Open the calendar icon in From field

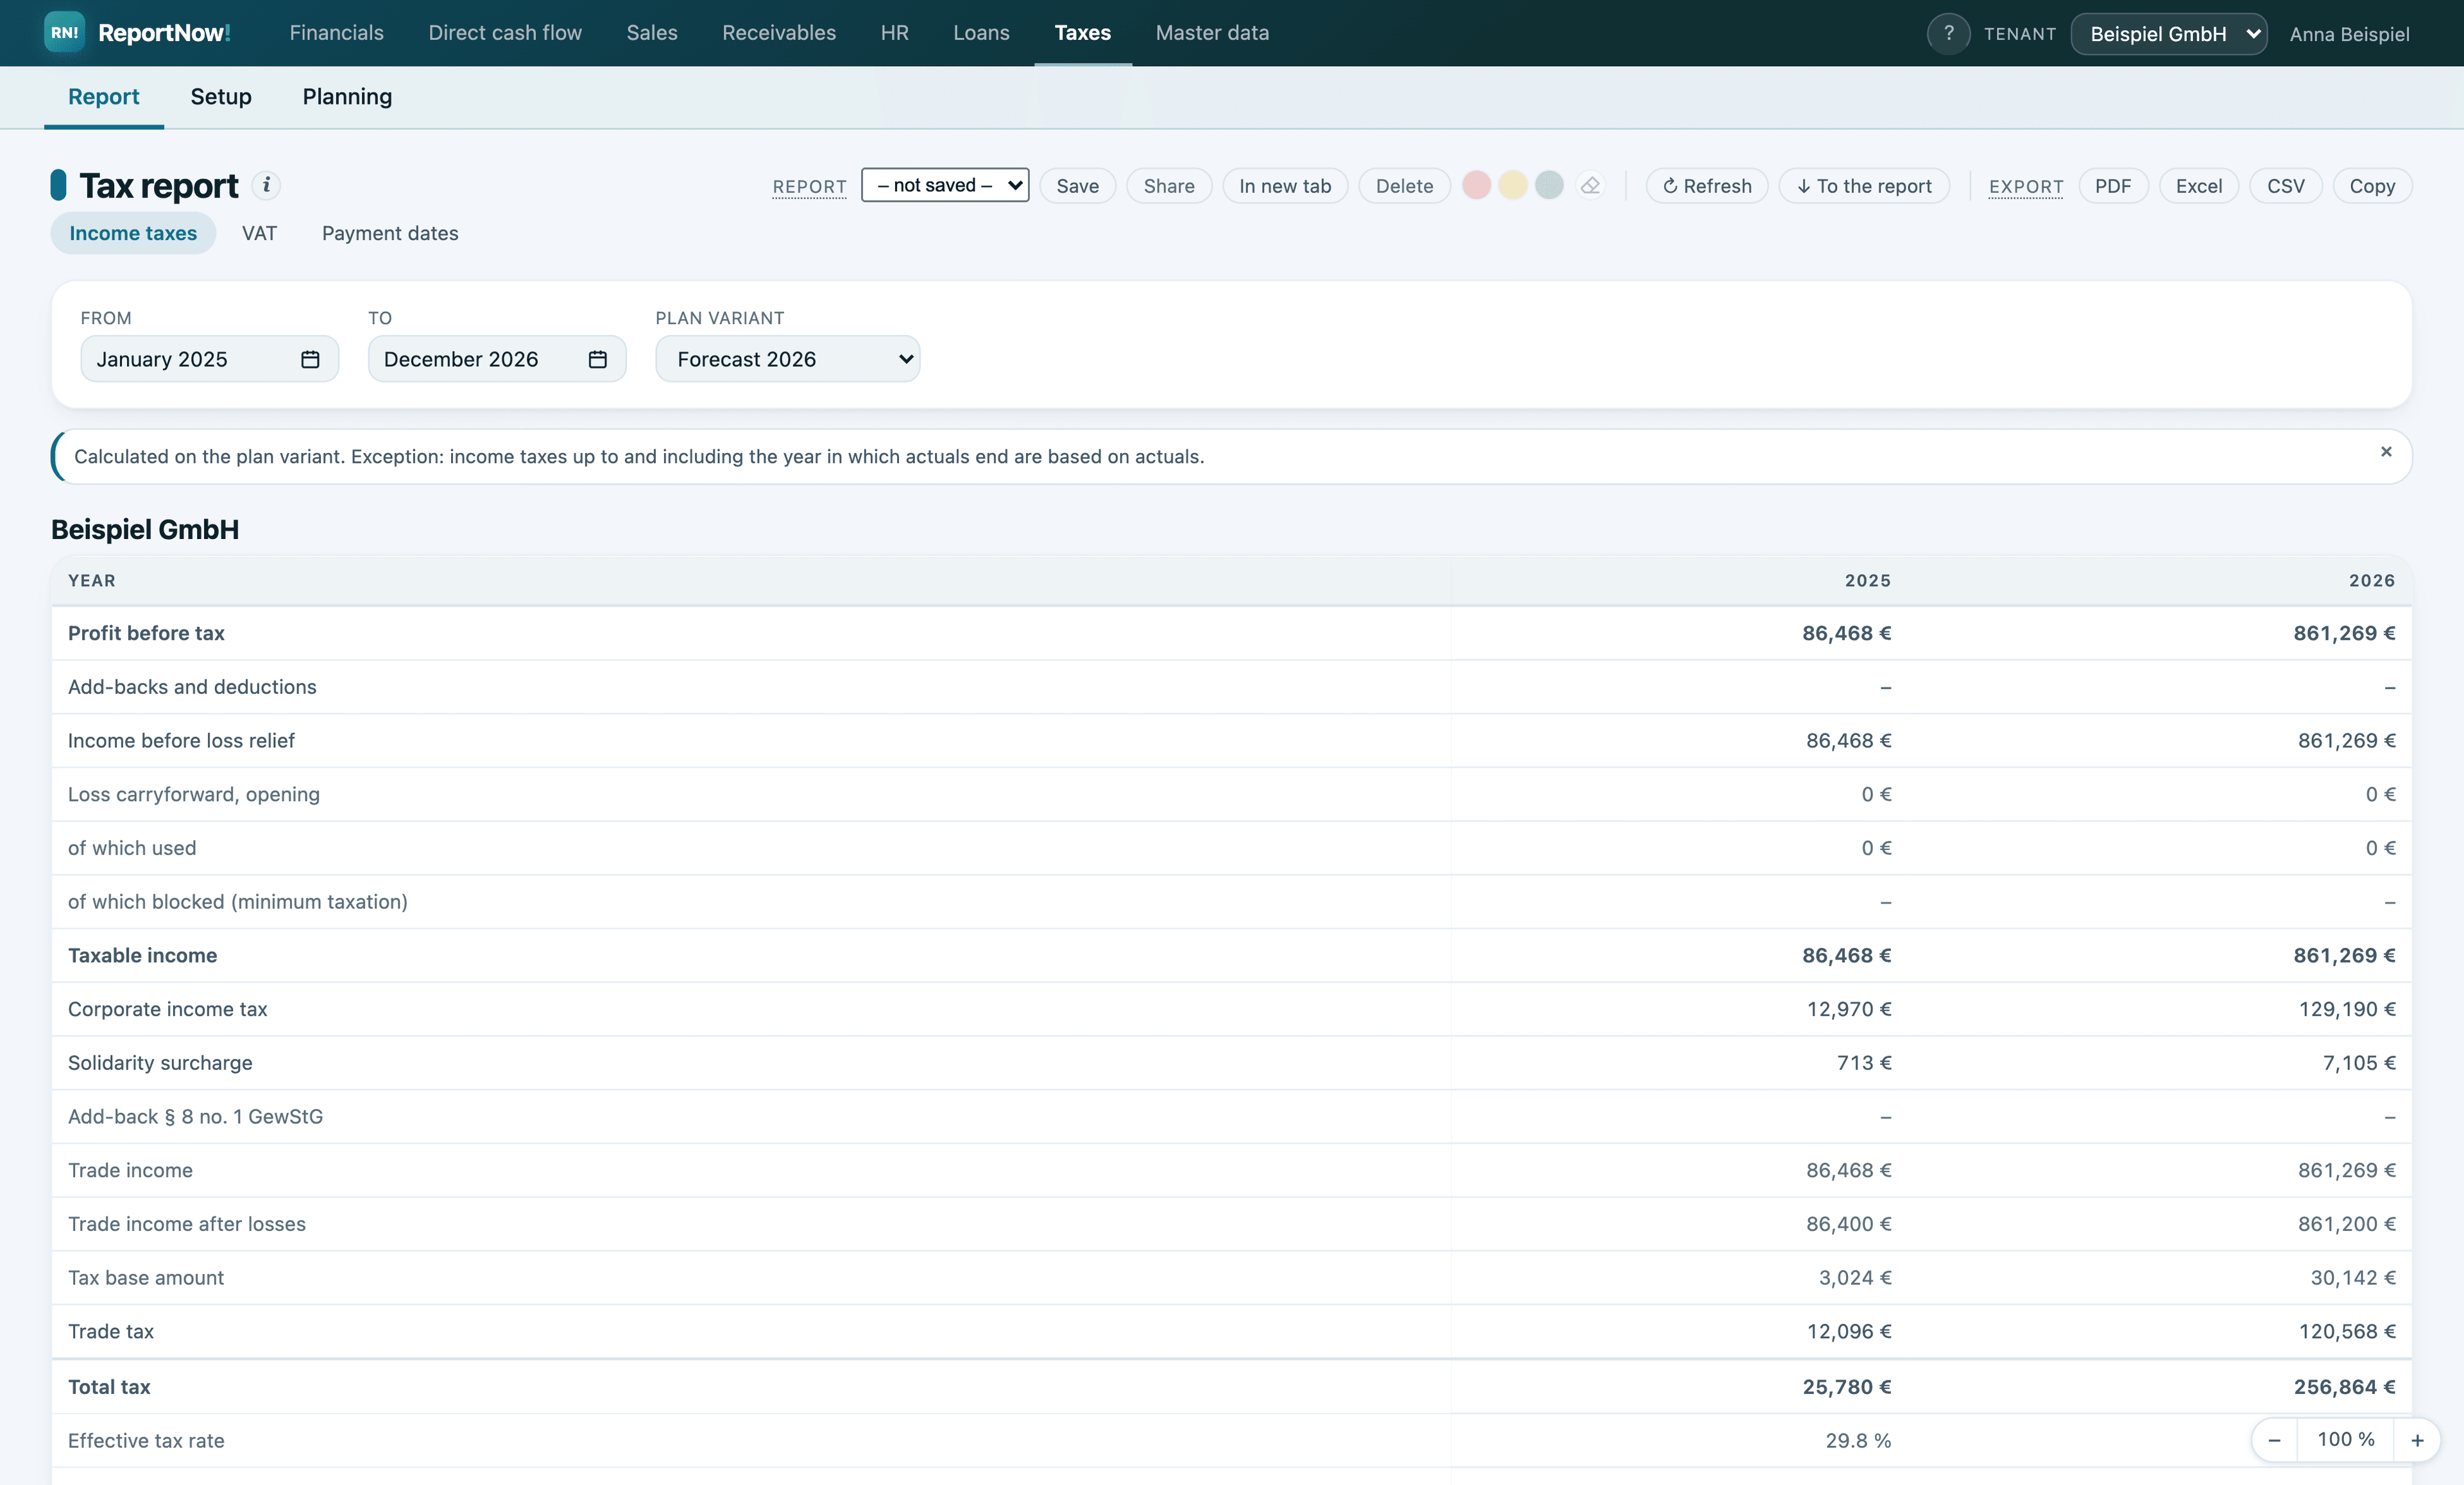click(x=310, y=359)
